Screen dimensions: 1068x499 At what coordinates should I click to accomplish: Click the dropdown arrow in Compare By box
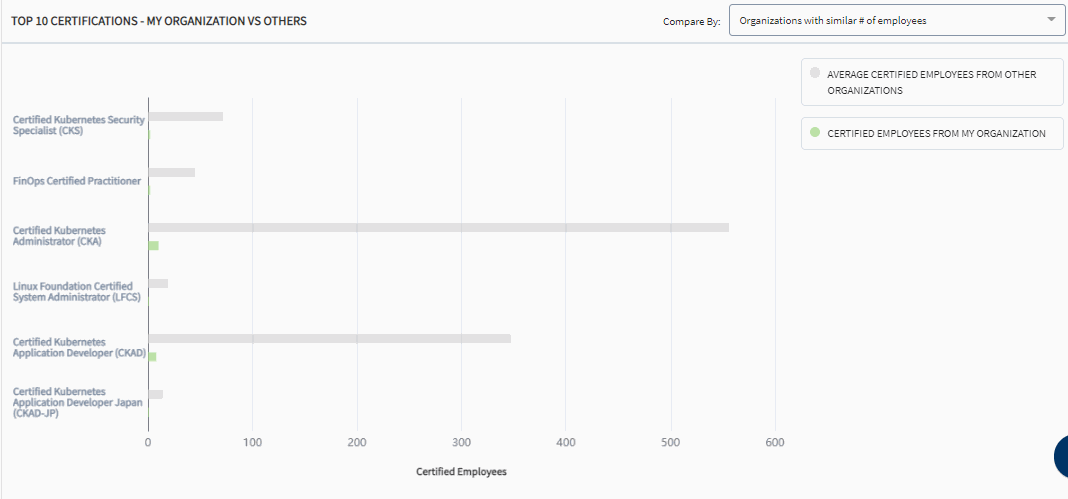pyautogui.click(x=1051, y=20)
